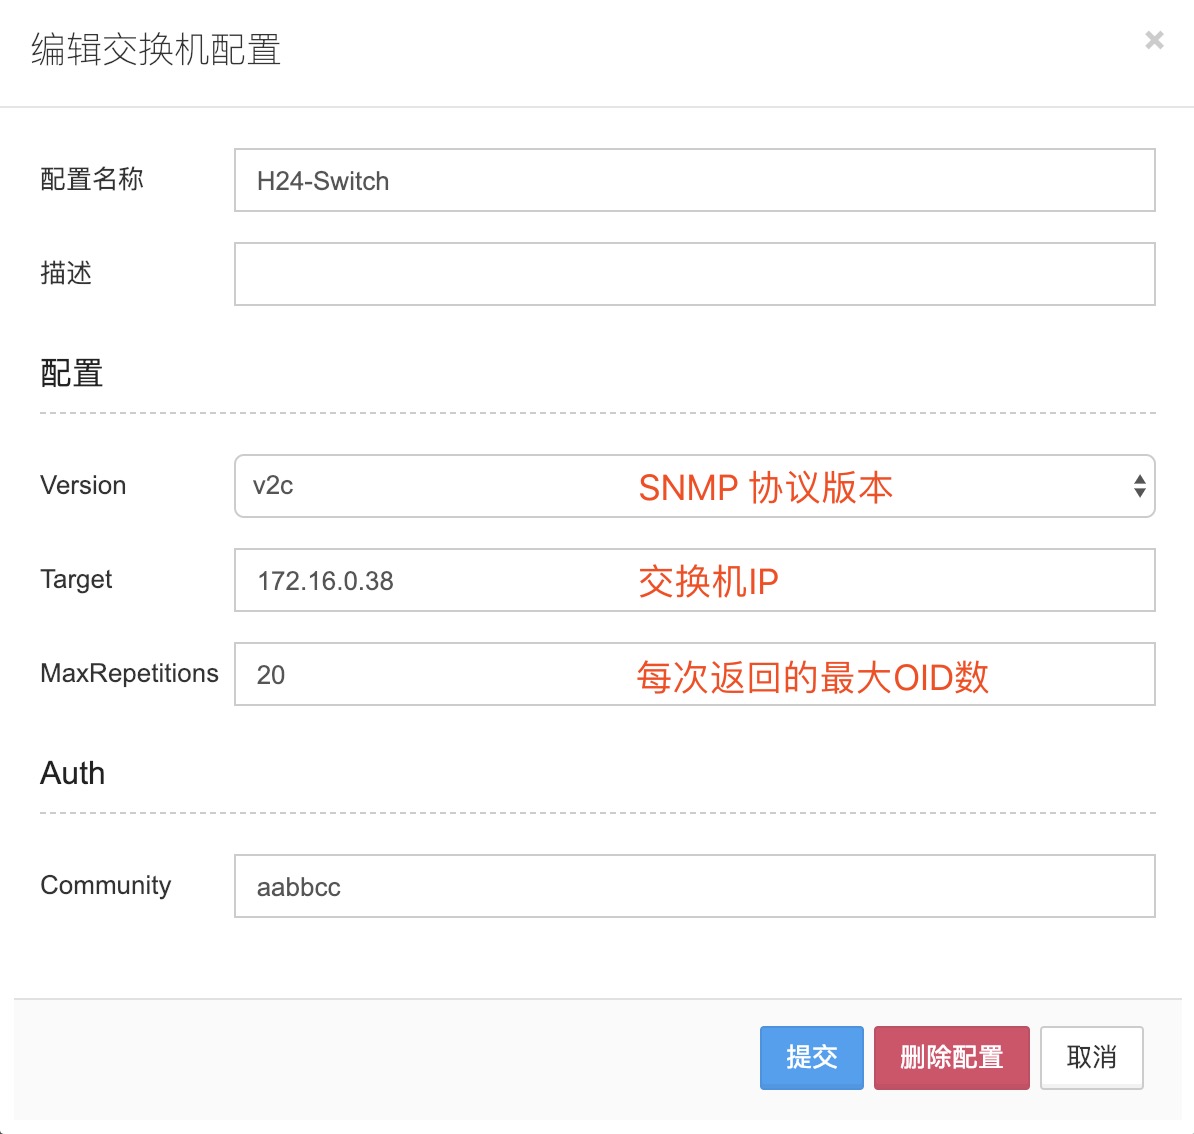Click the Auth section heading

coord(72,773)
